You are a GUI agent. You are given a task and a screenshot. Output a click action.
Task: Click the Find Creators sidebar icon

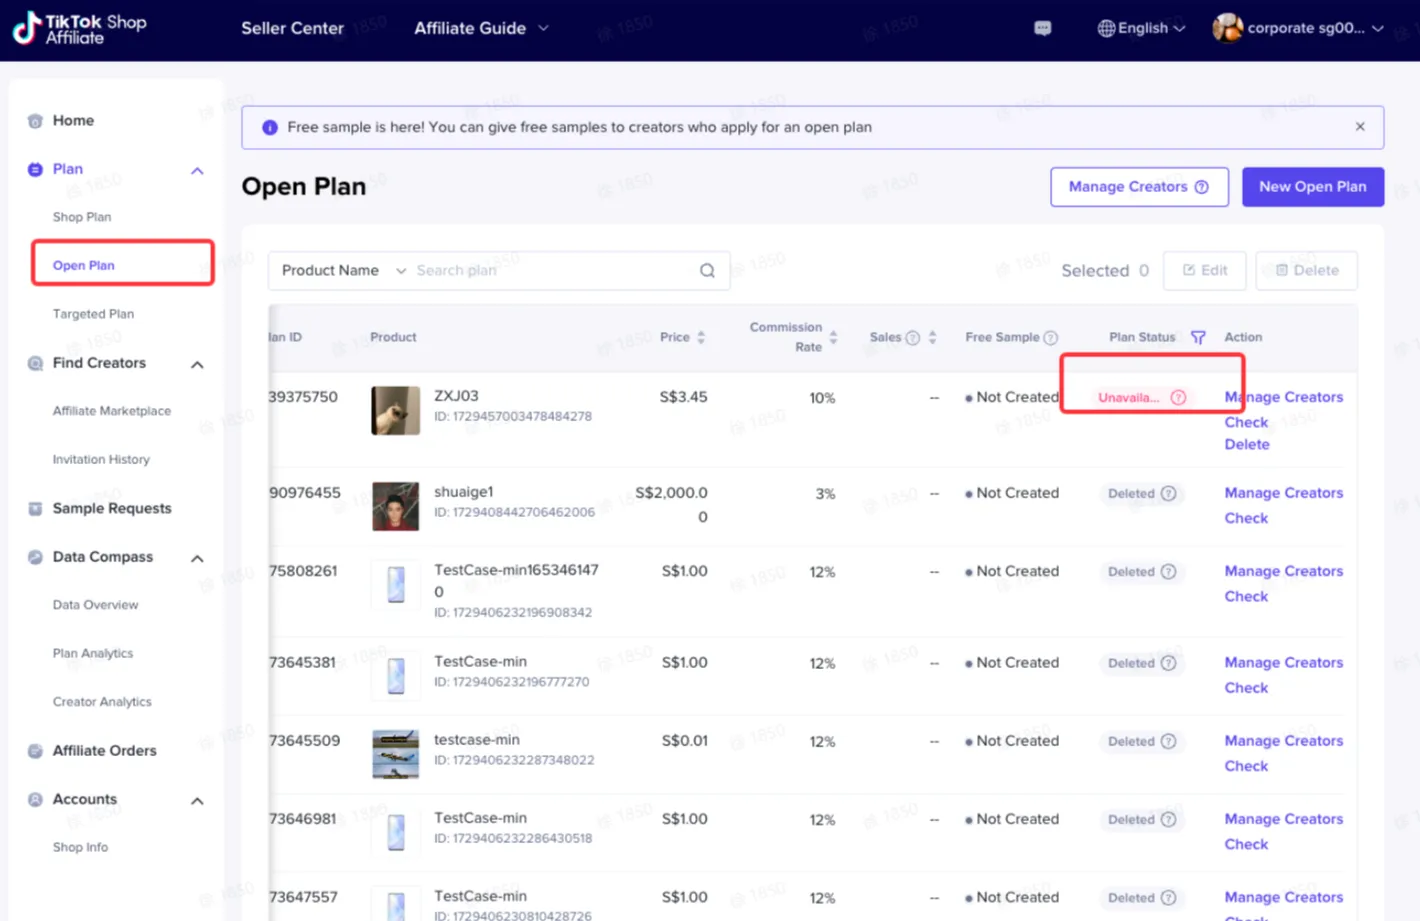point(35,363)
